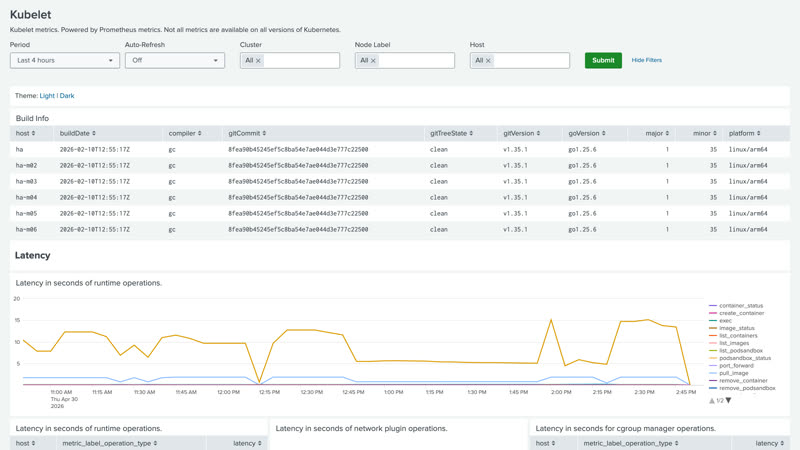Remove the All tag from Host filter
Image resolution: width=800 pixels, height=450 pixels.
point(488,61)
